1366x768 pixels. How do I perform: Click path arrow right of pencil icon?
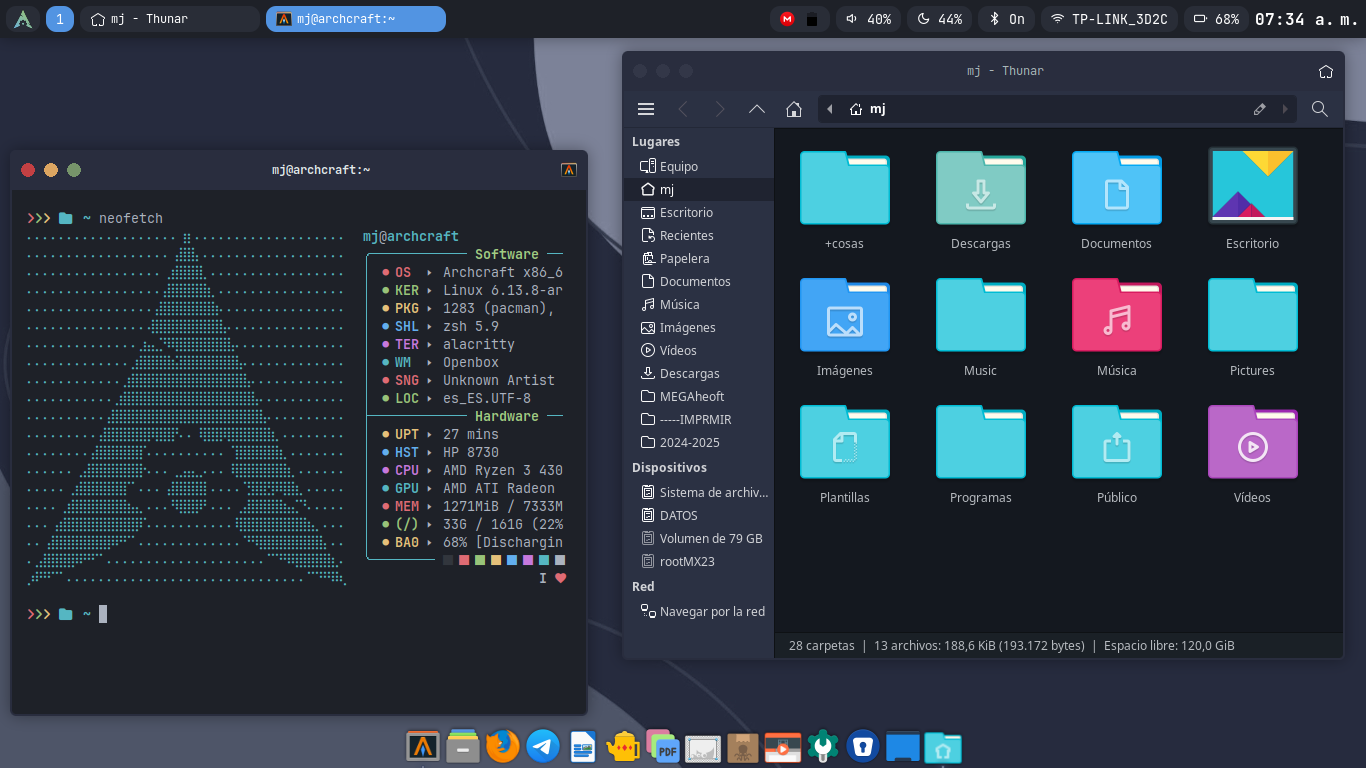[1285, 109]
